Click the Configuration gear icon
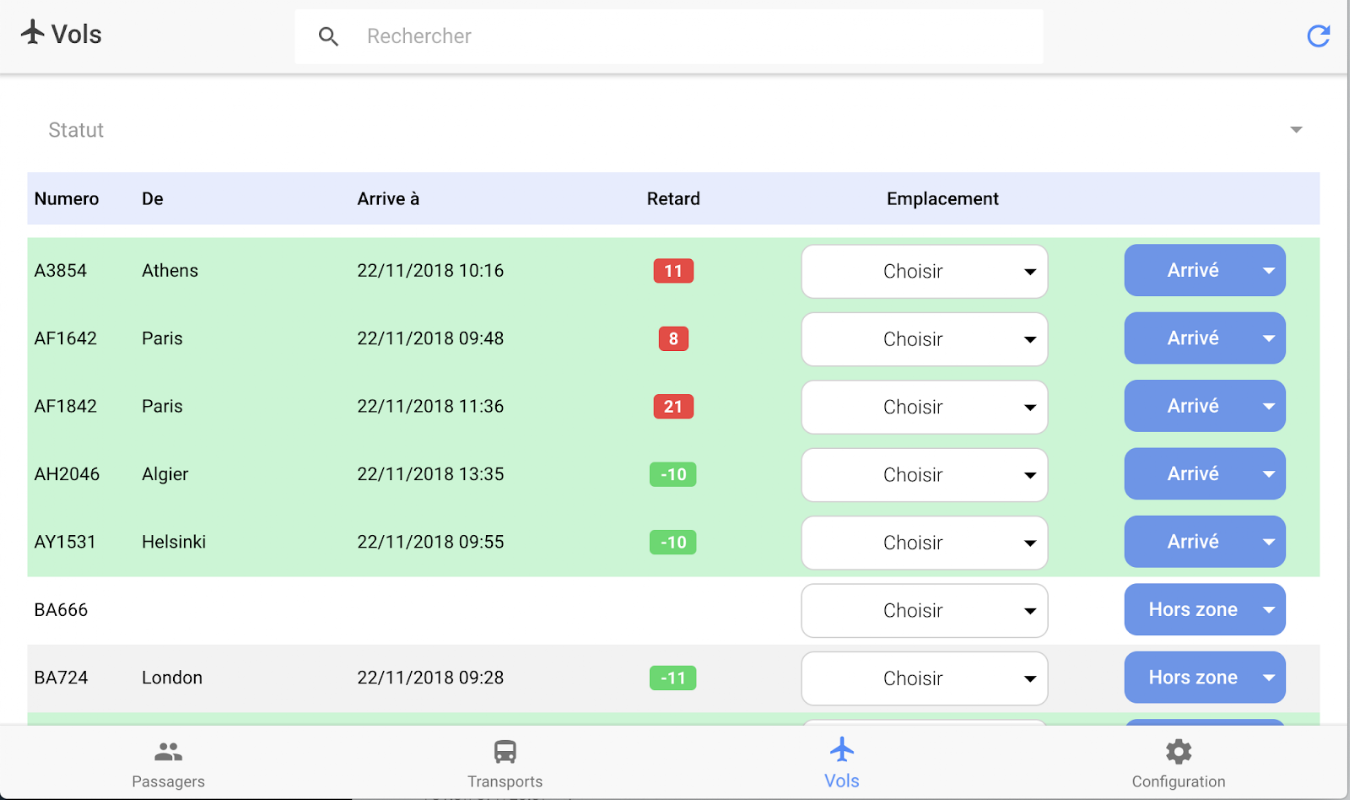Screen dimensions: 1350x800 [x=1179, y=751]
